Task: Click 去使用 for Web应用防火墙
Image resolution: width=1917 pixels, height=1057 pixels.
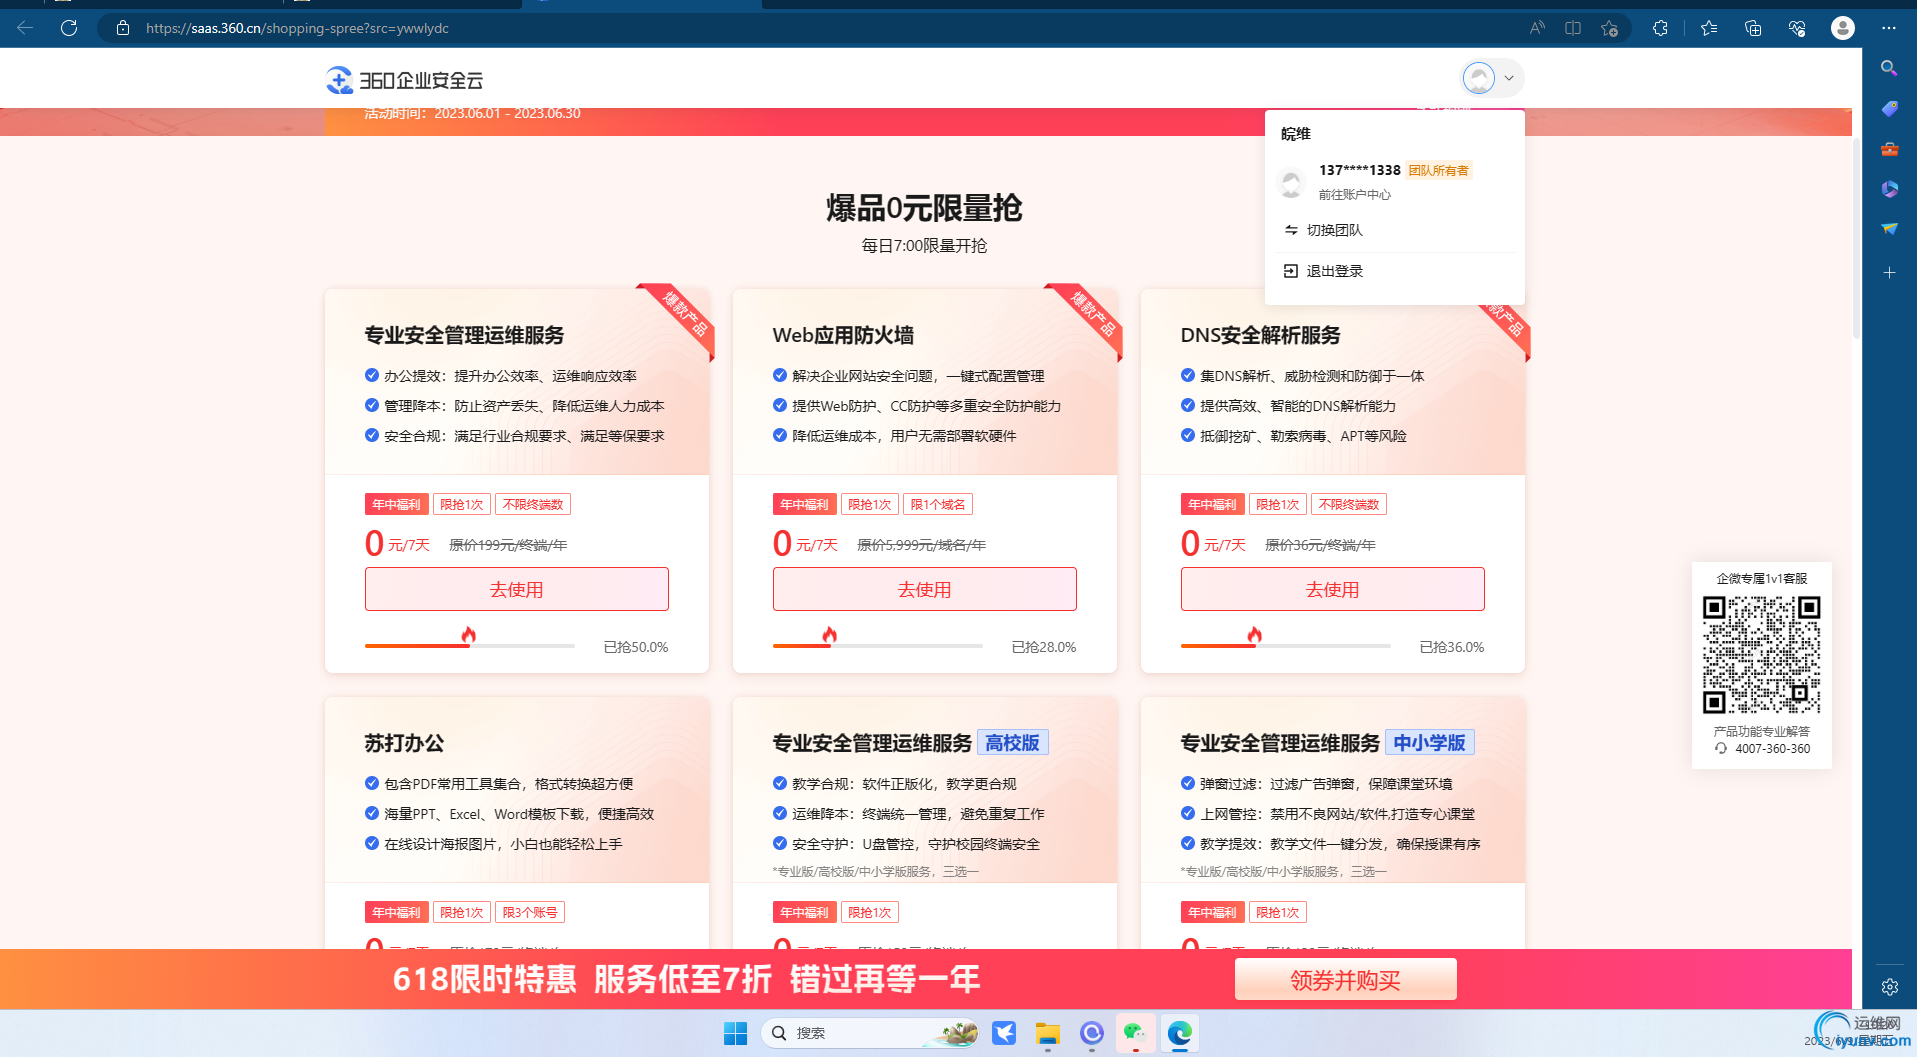Action: [x=925, y=589]
